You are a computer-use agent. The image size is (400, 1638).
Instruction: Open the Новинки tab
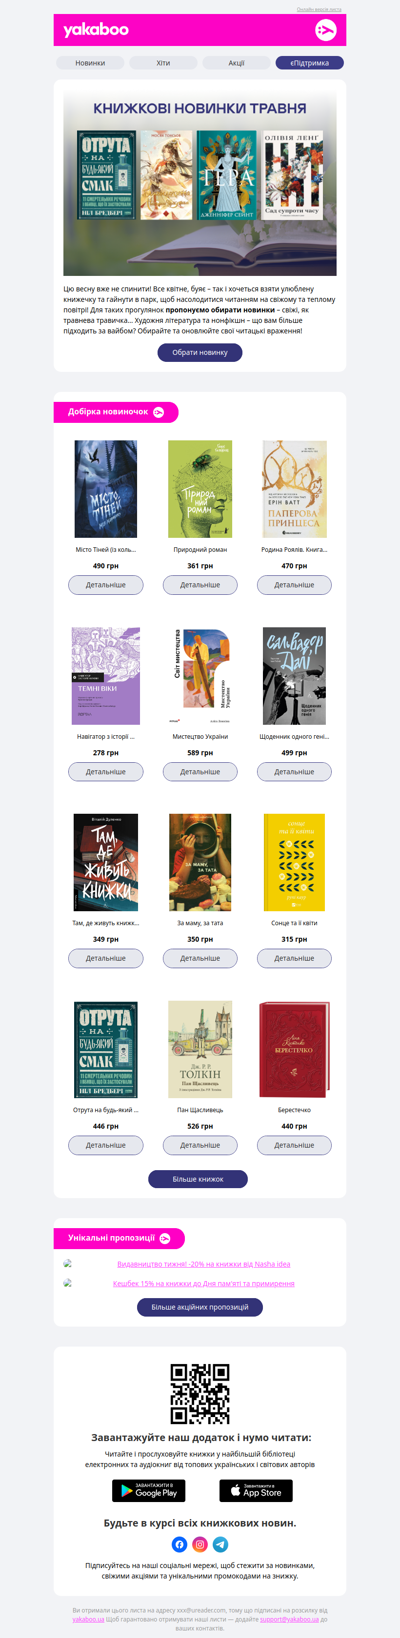point(90,63)
